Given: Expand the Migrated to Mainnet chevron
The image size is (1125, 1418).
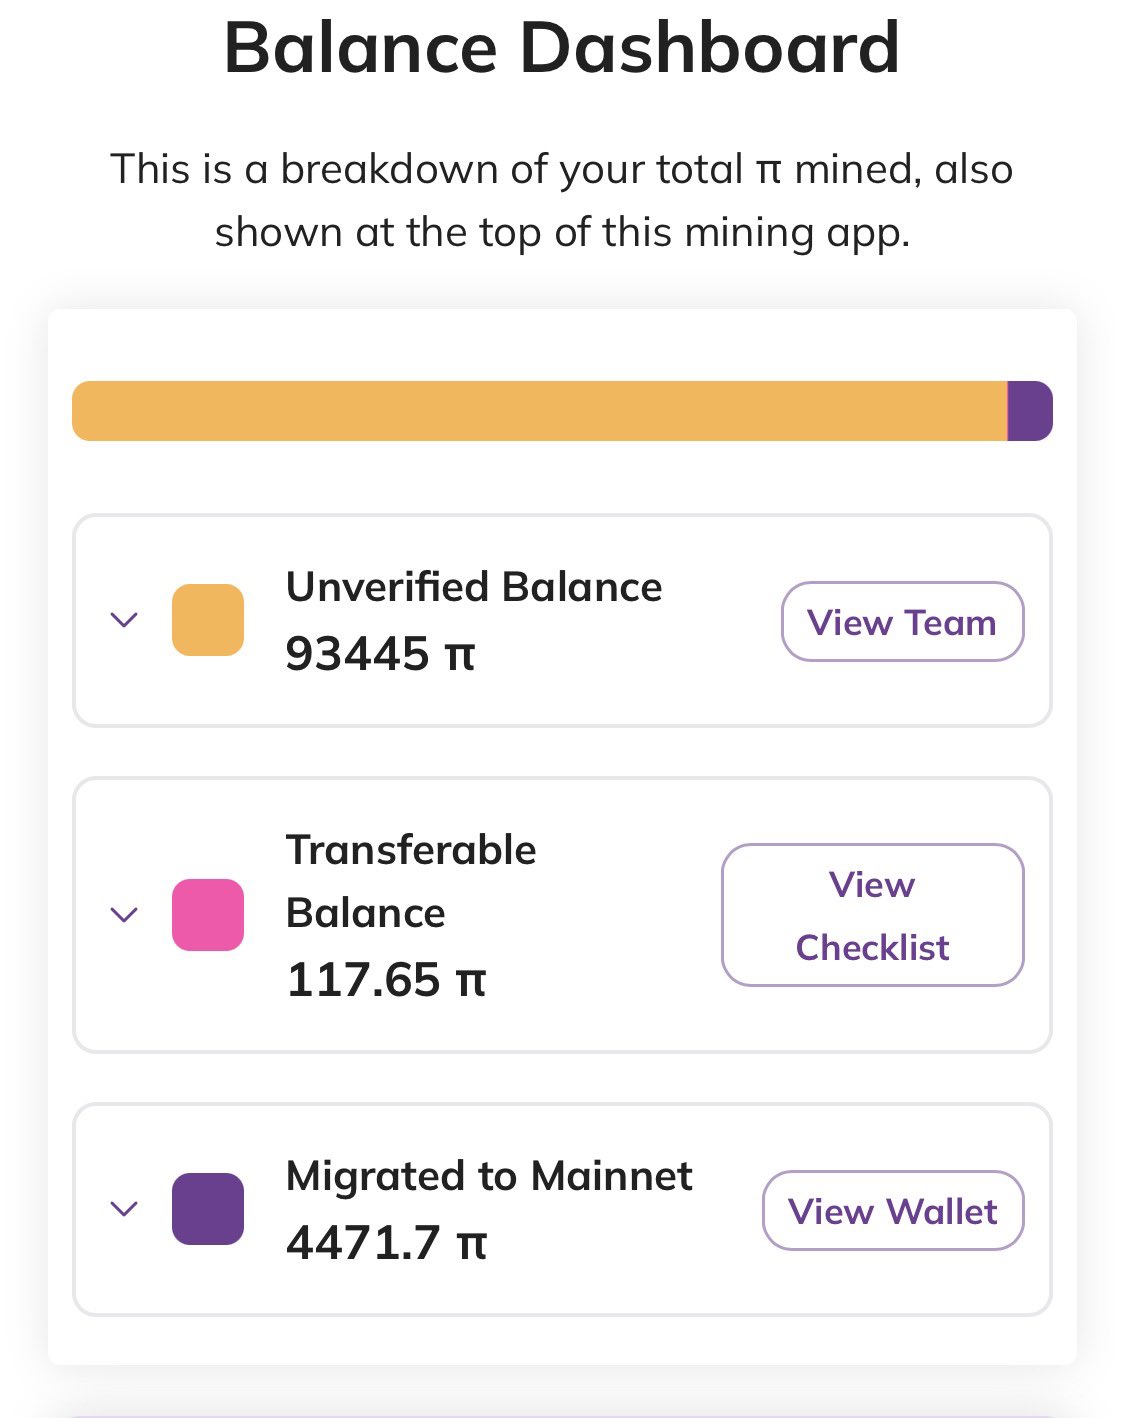Looking at the screenshot, I should click(123, 1208).
